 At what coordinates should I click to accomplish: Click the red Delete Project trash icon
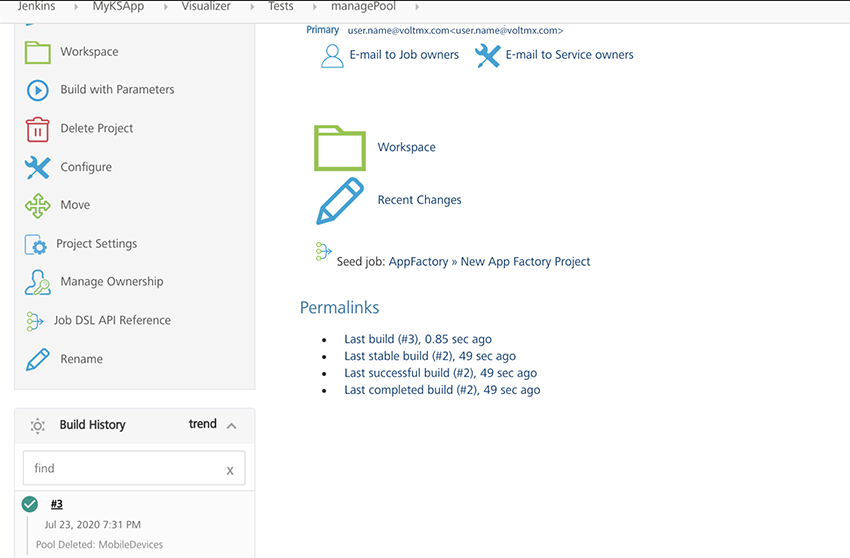point(37,129)
